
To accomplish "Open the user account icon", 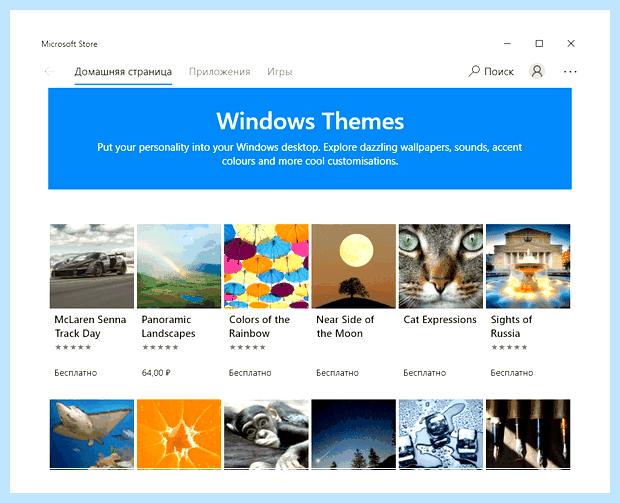I will 537,71.
